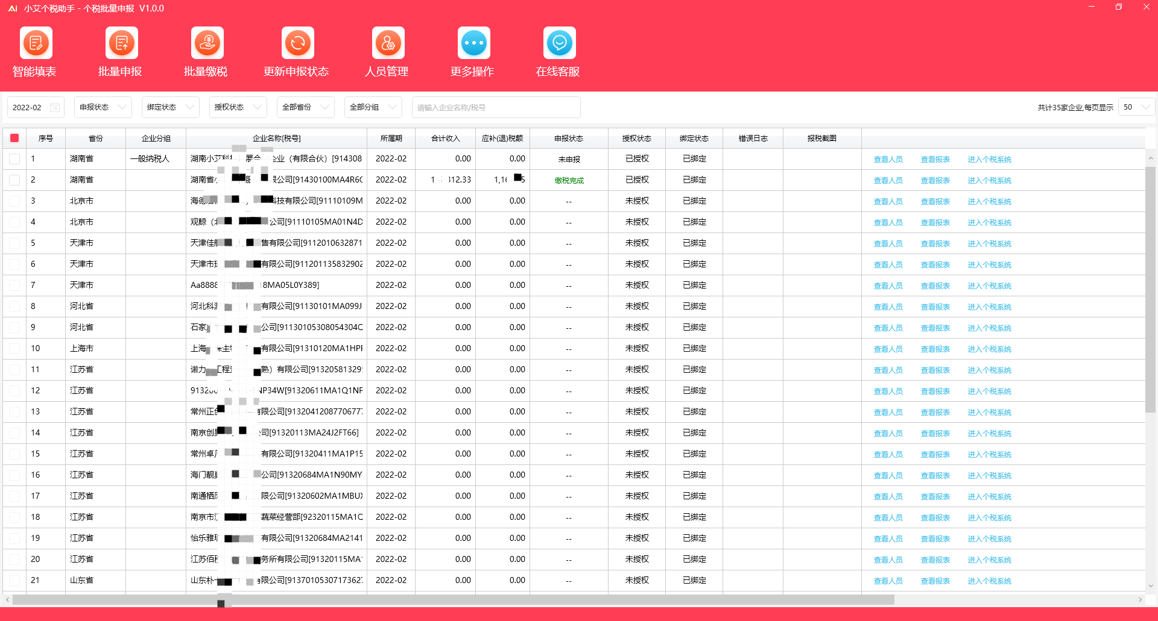Check the checkbox for row 1
Image resolution: width=1158 pixels, height=621 pixels.
[14, 159]
